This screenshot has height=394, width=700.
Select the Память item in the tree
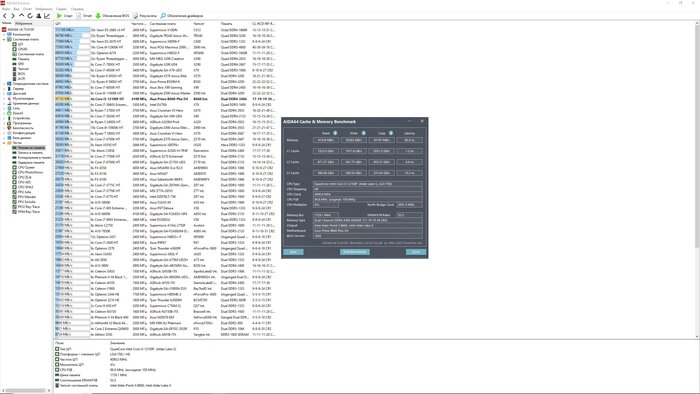click(24, 59)
